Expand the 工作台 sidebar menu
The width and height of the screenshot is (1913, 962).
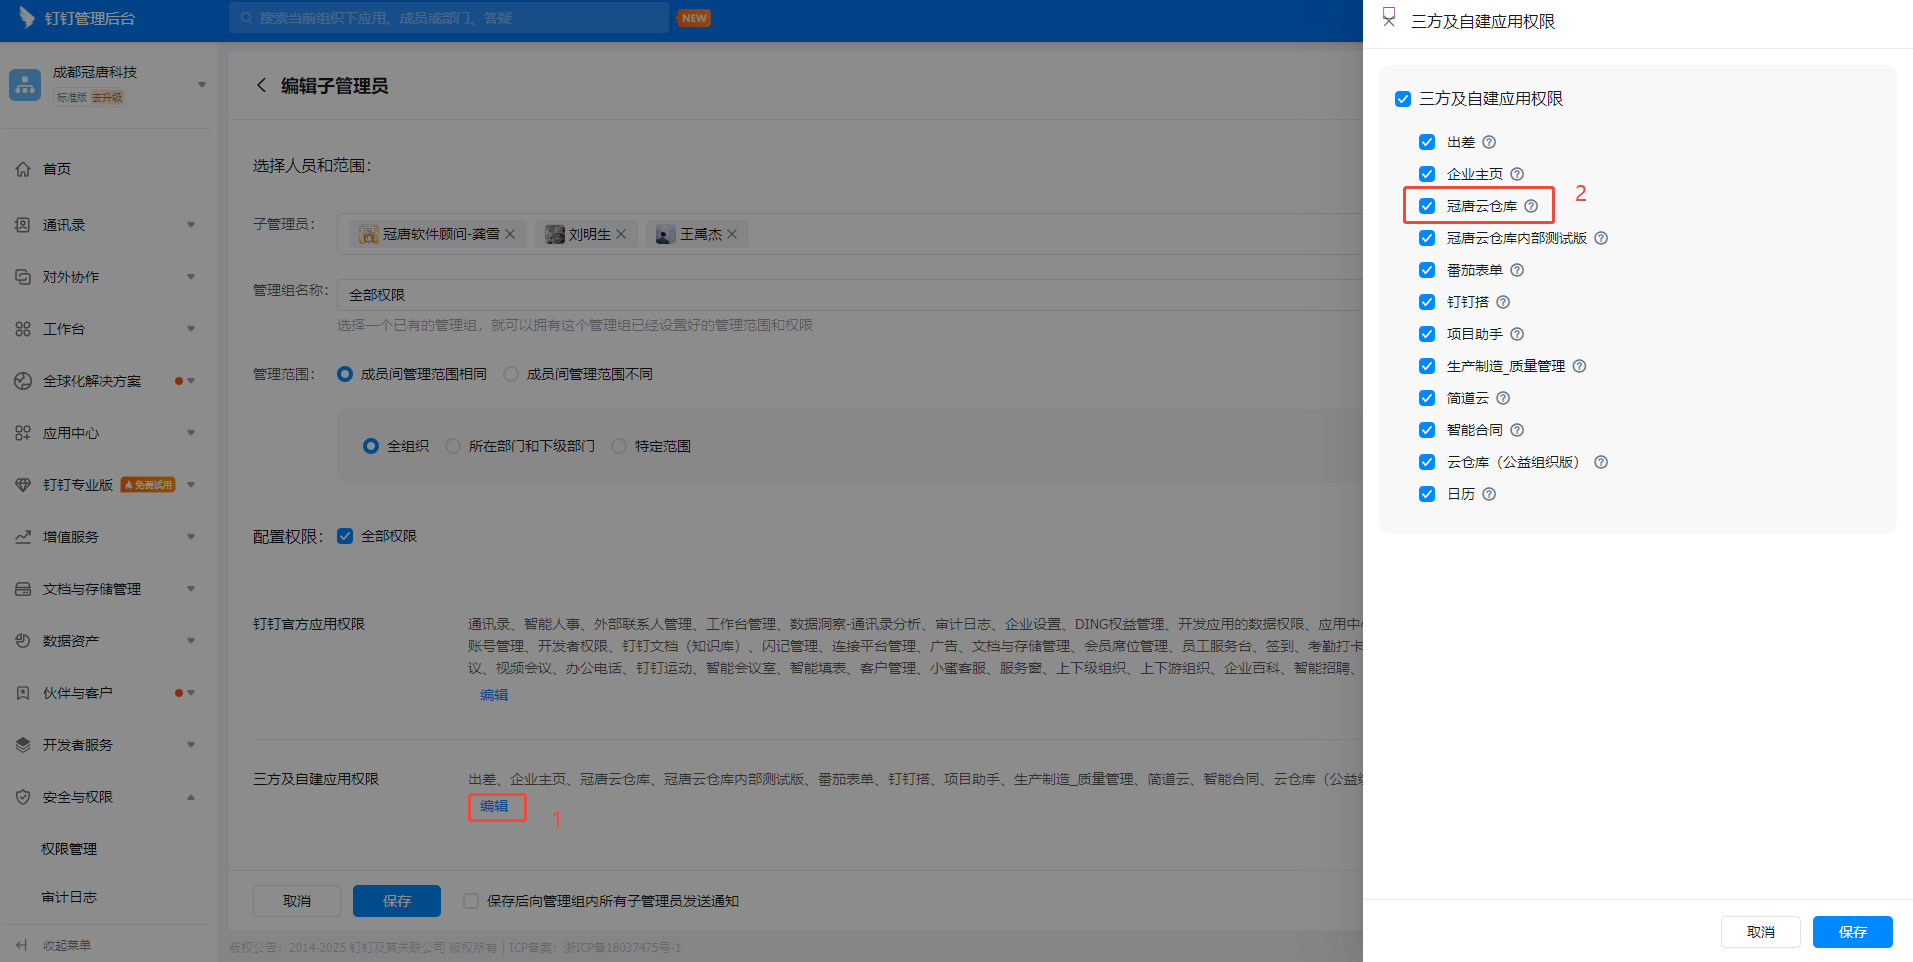[191, 329]
